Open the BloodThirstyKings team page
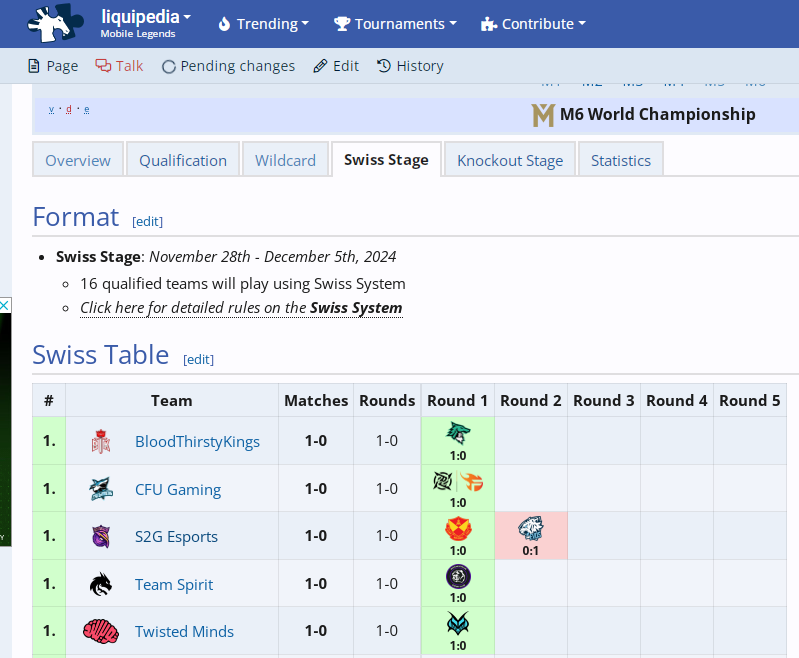Viewport: 799px width, 658px height. 197,441
